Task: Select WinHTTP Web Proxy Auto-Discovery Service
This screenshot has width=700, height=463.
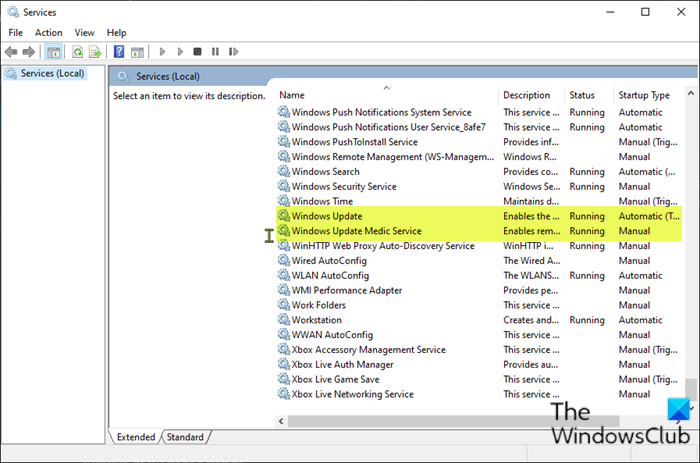Action: coord(479,246)
